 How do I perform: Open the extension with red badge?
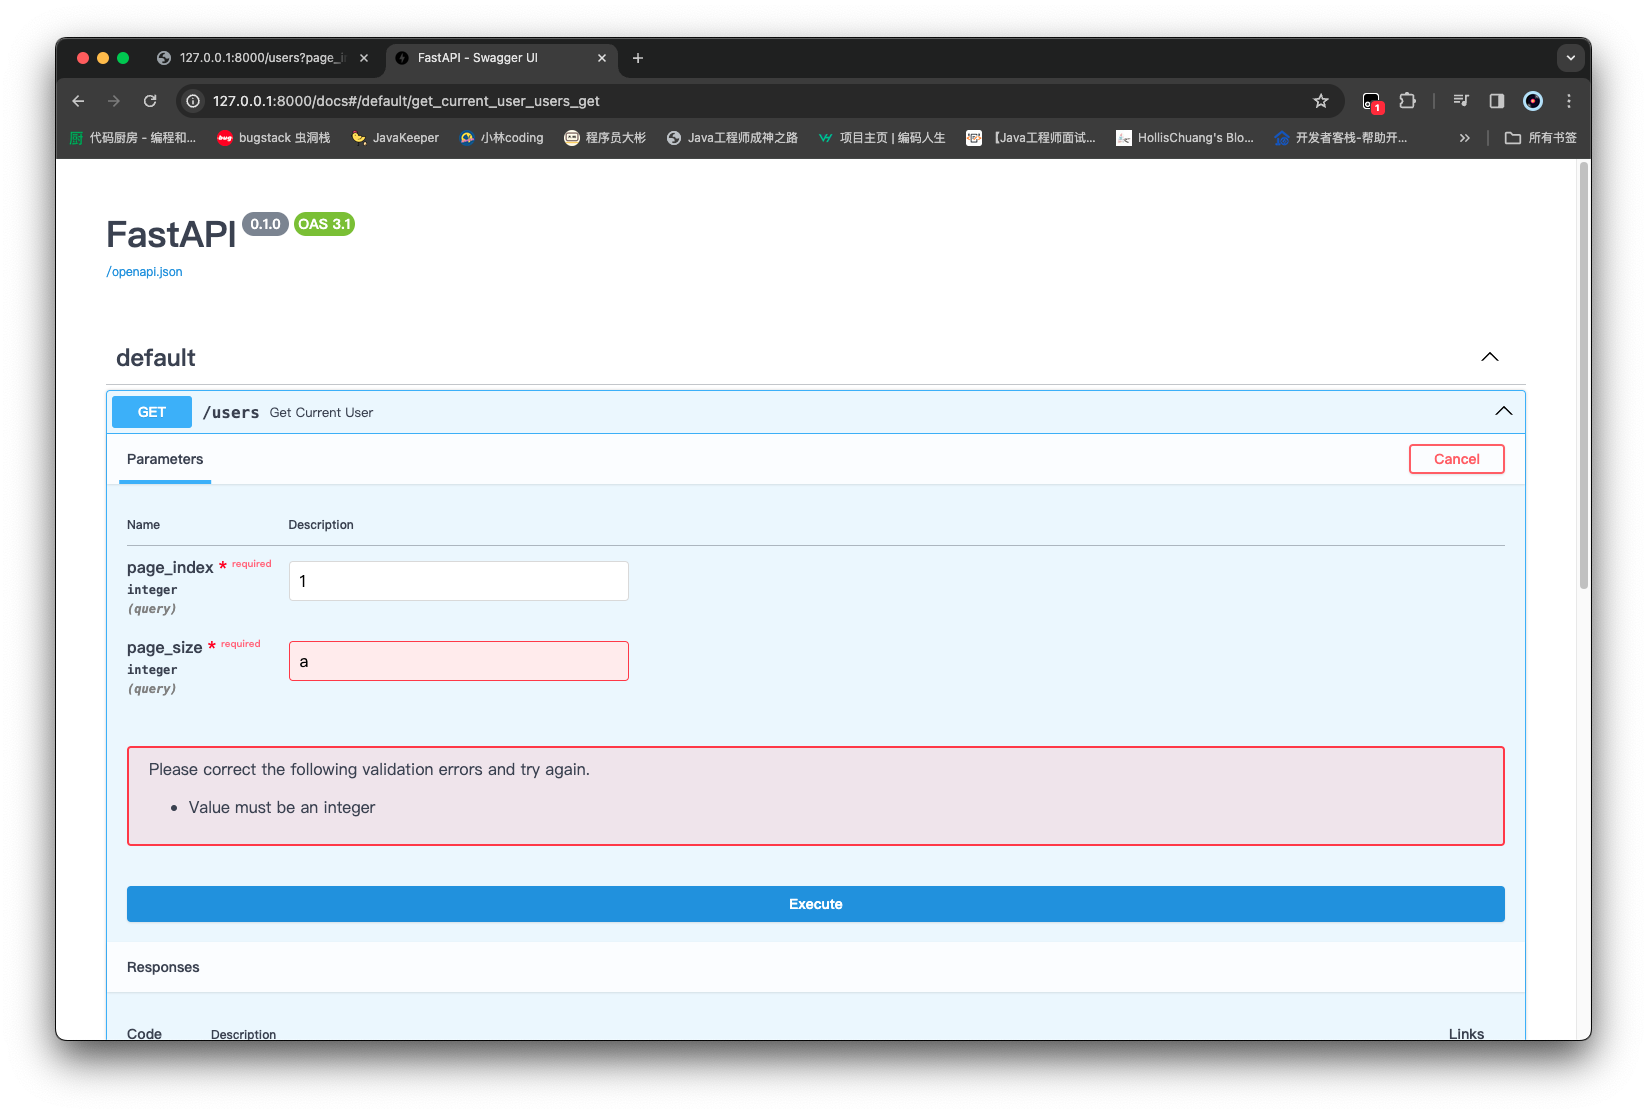click(x=1372, y=101)
